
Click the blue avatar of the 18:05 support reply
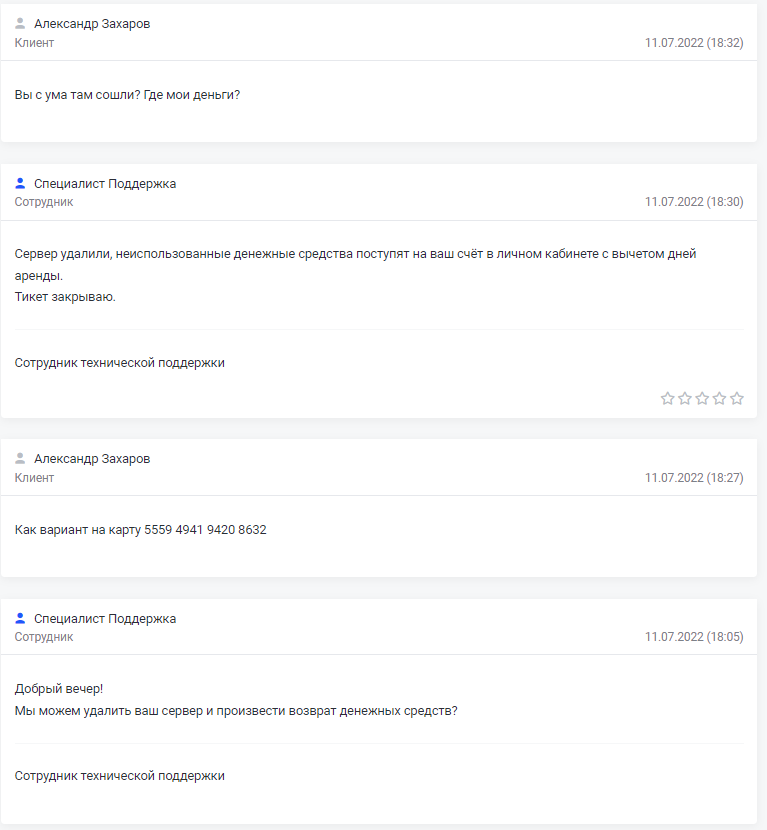[x=20, y=618]
